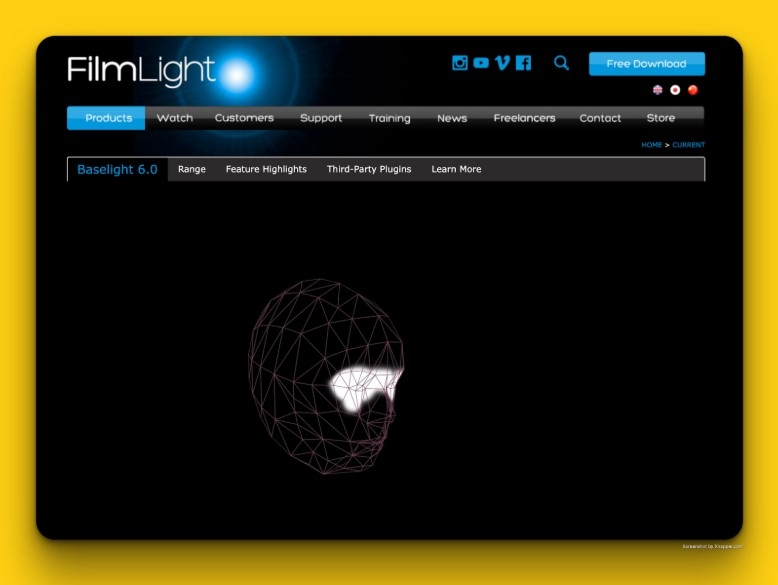778x585 pixels.
Task: Switch language with the UK flag
Action: coord(657,90)
